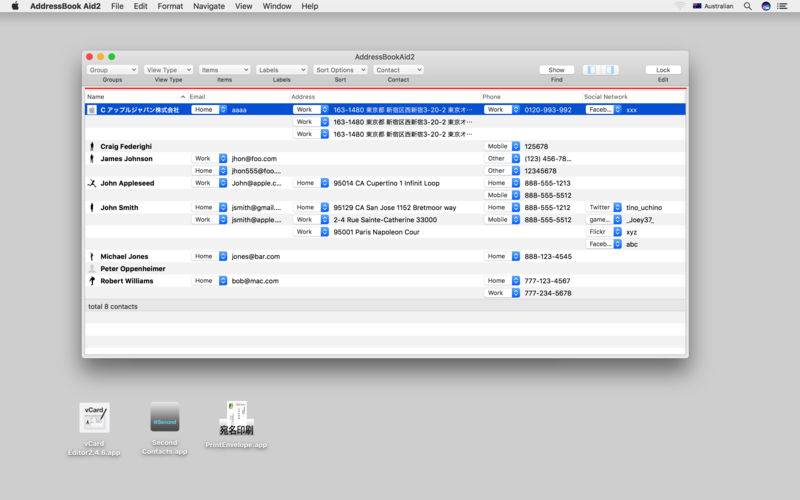Open the Sort Options dropdown

(340, 70)
